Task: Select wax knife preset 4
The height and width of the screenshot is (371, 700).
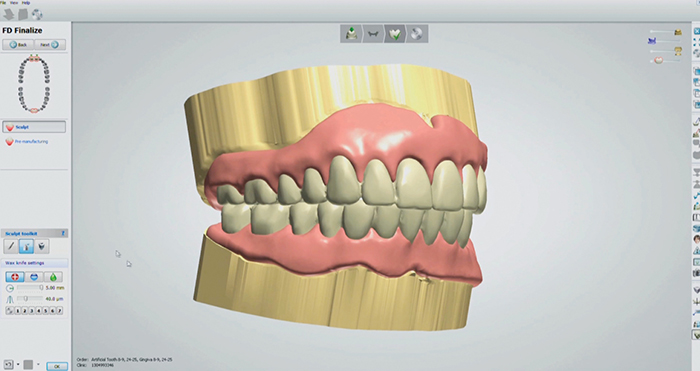Action: (39, 310)
